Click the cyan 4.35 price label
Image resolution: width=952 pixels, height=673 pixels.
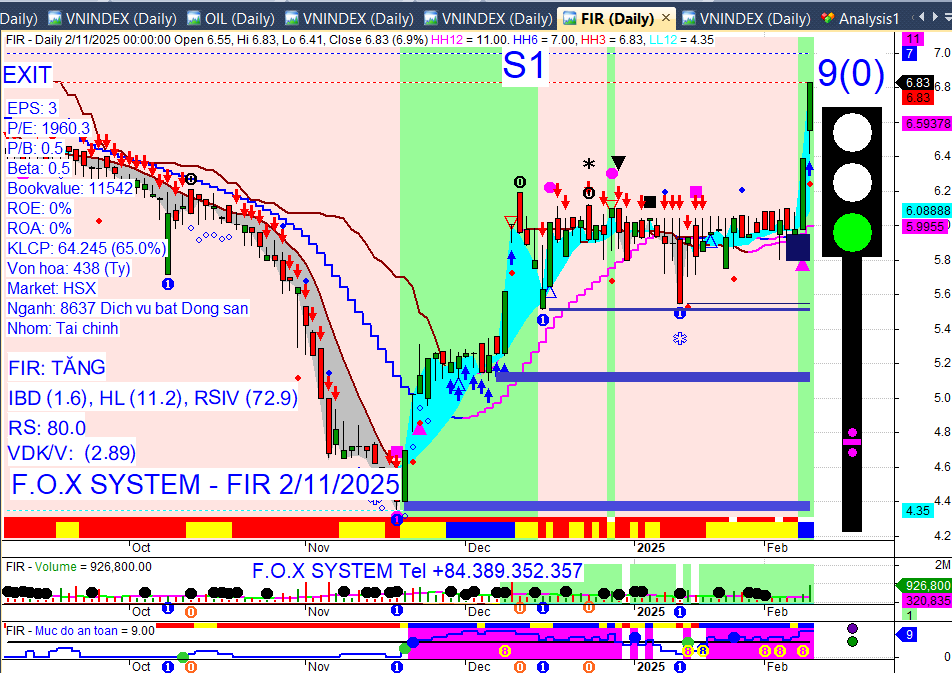[918, 510]
